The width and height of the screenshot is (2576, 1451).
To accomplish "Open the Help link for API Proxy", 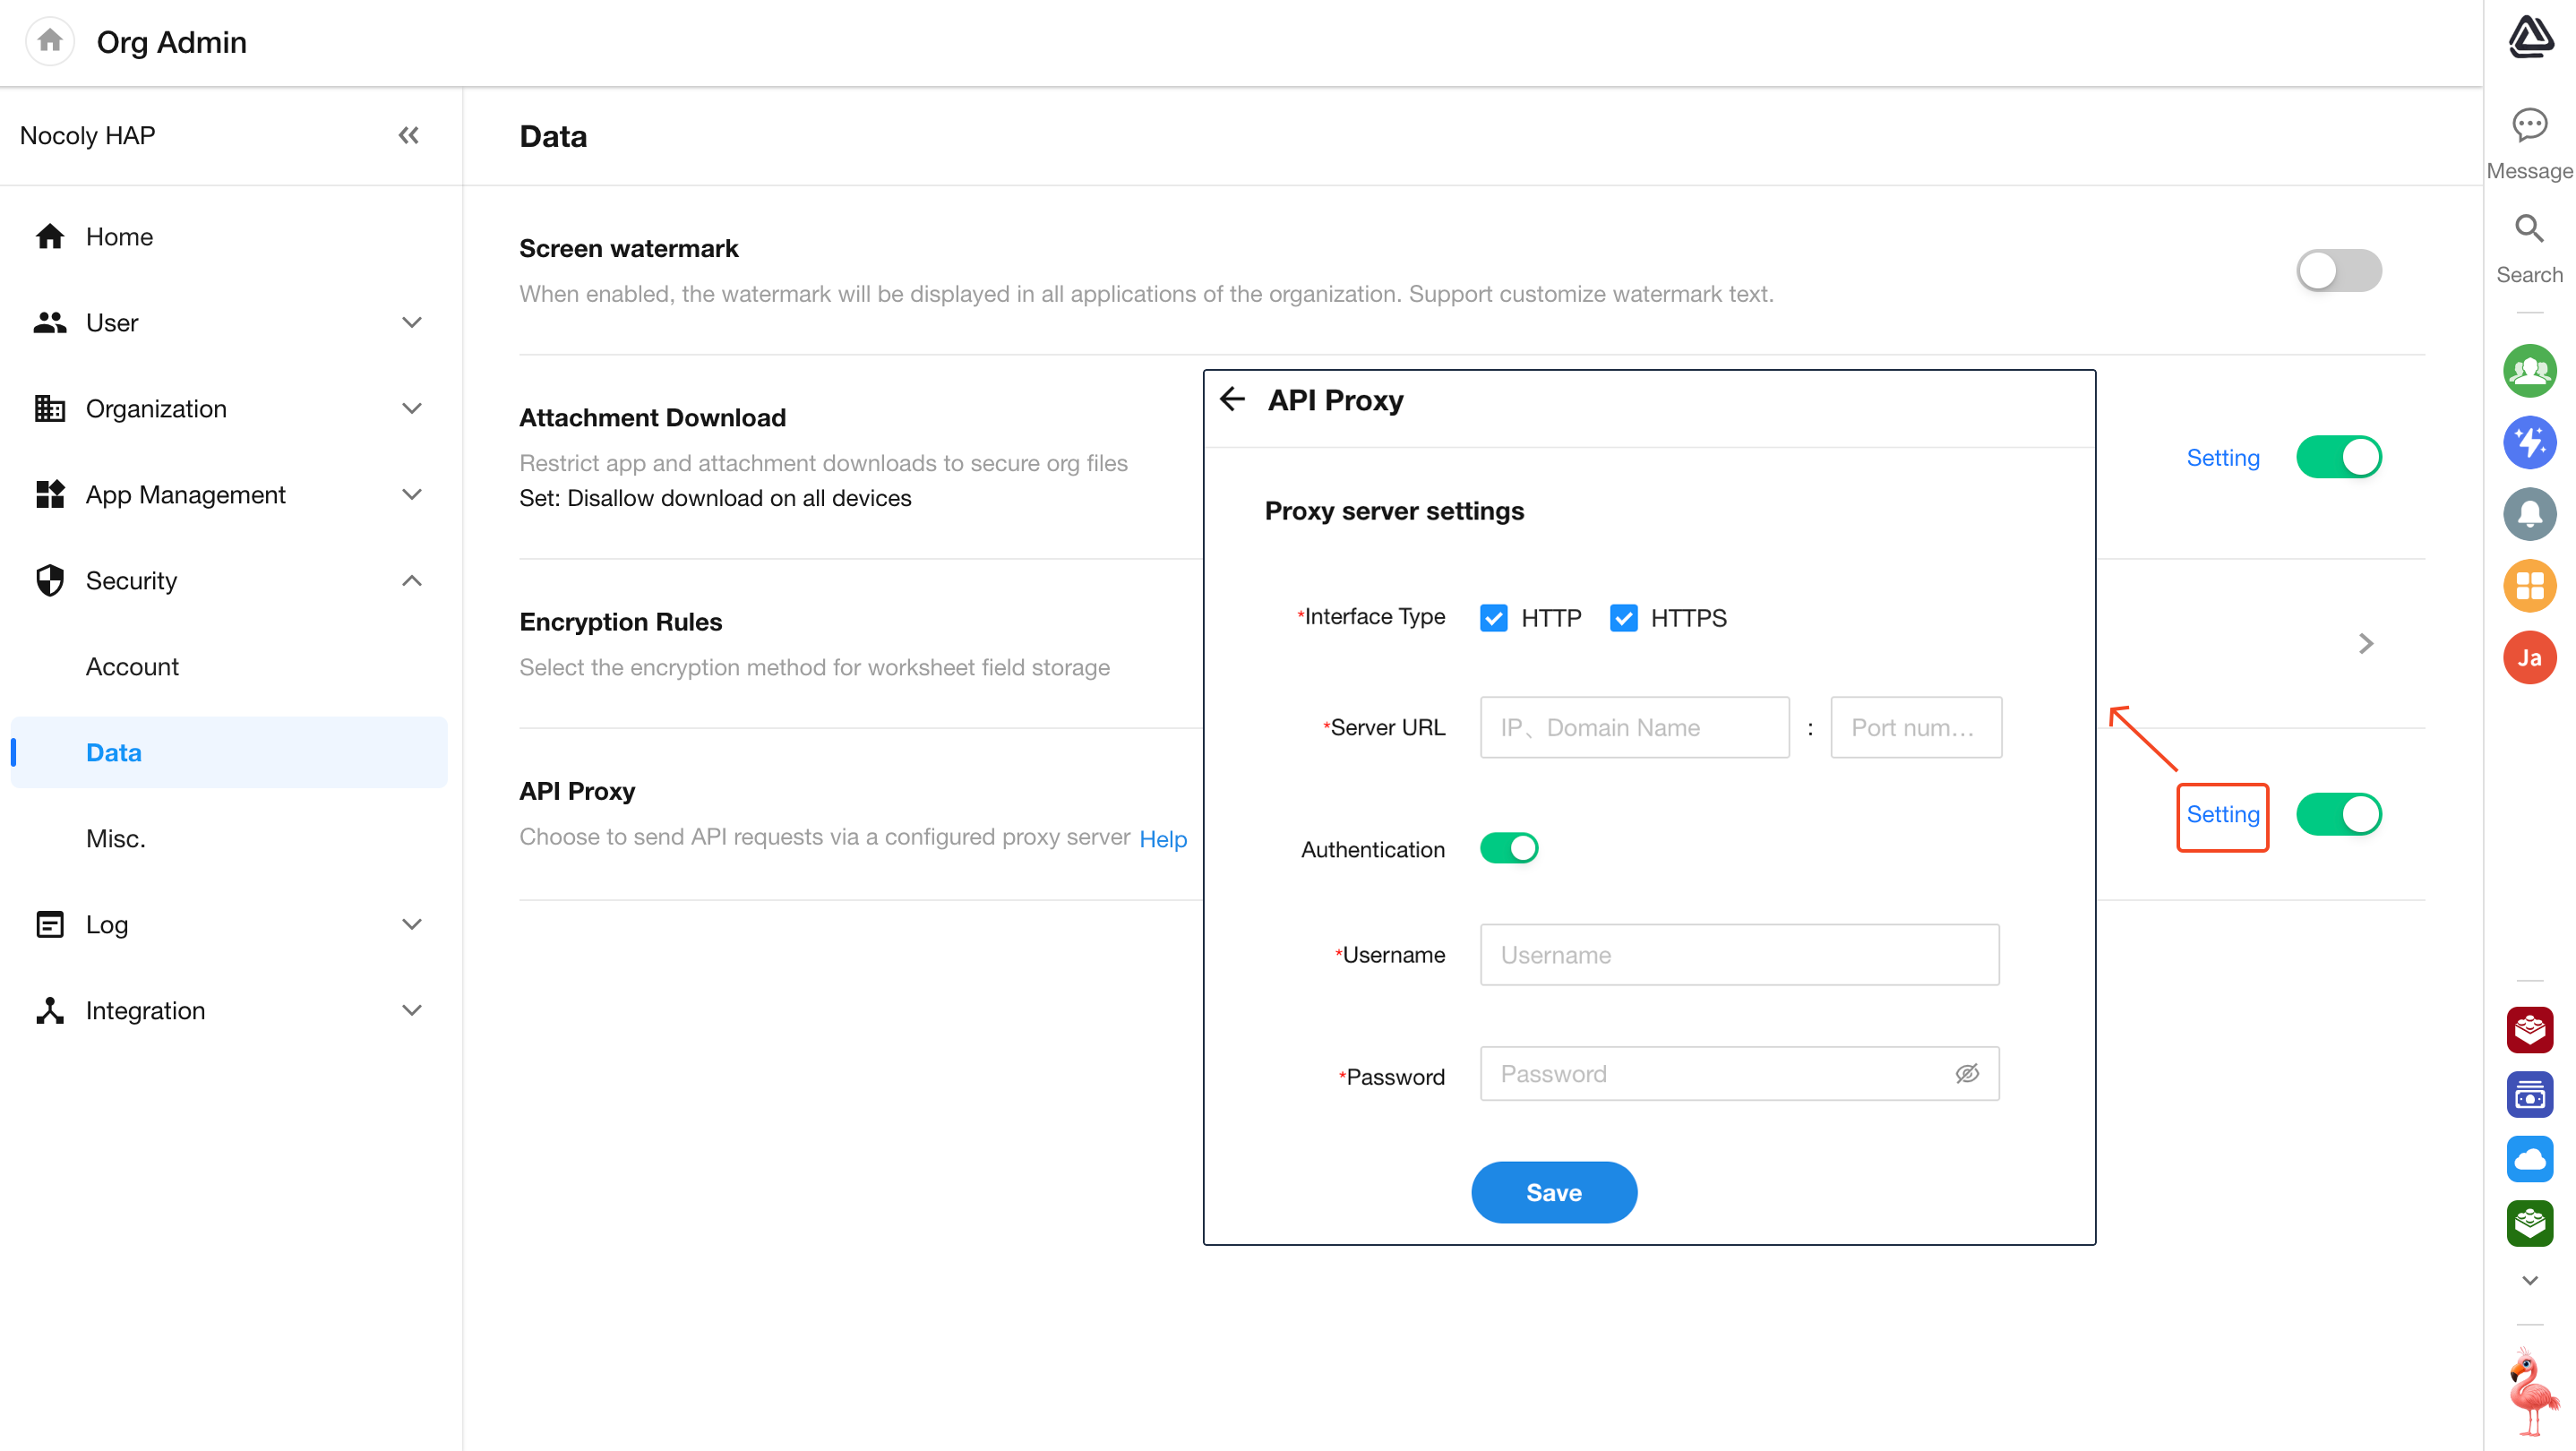I will [1162, 838].
